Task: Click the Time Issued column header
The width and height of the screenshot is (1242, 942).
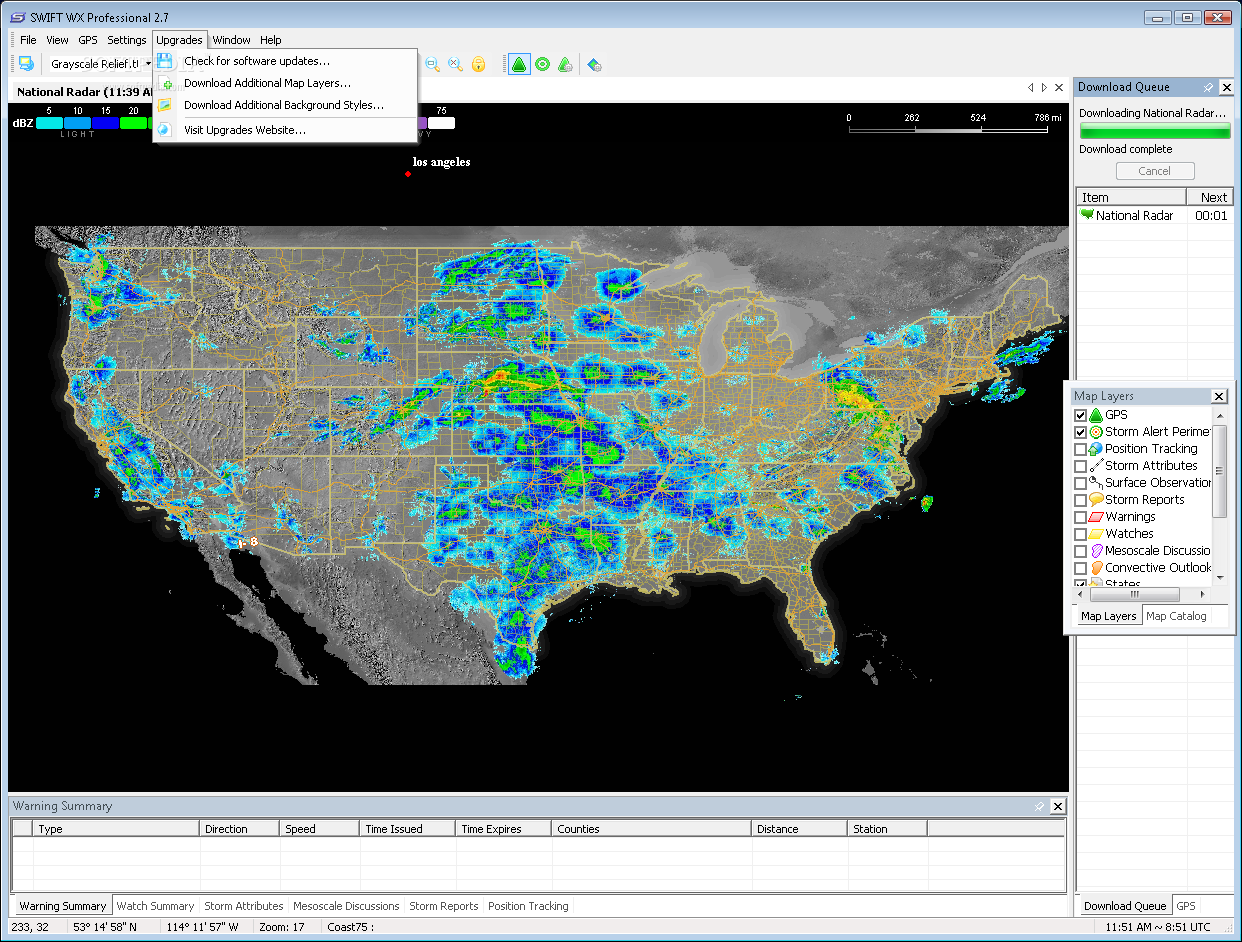Action: pos(407,829)
